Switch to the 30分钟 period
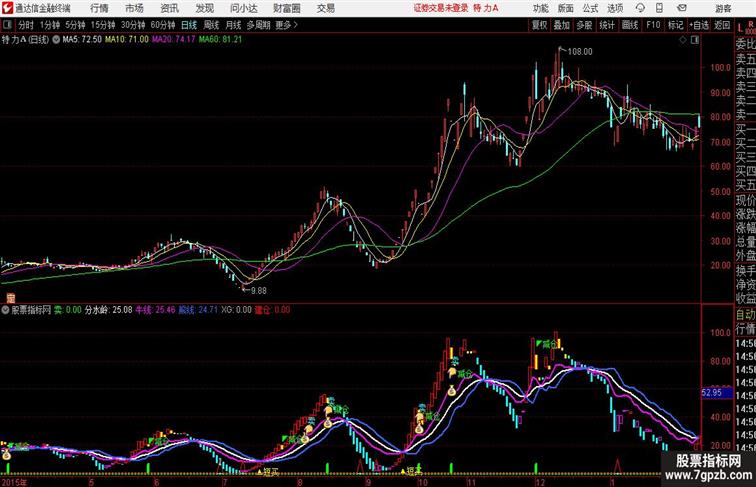This screenshot has width=756, height=487. coord(133,25)
